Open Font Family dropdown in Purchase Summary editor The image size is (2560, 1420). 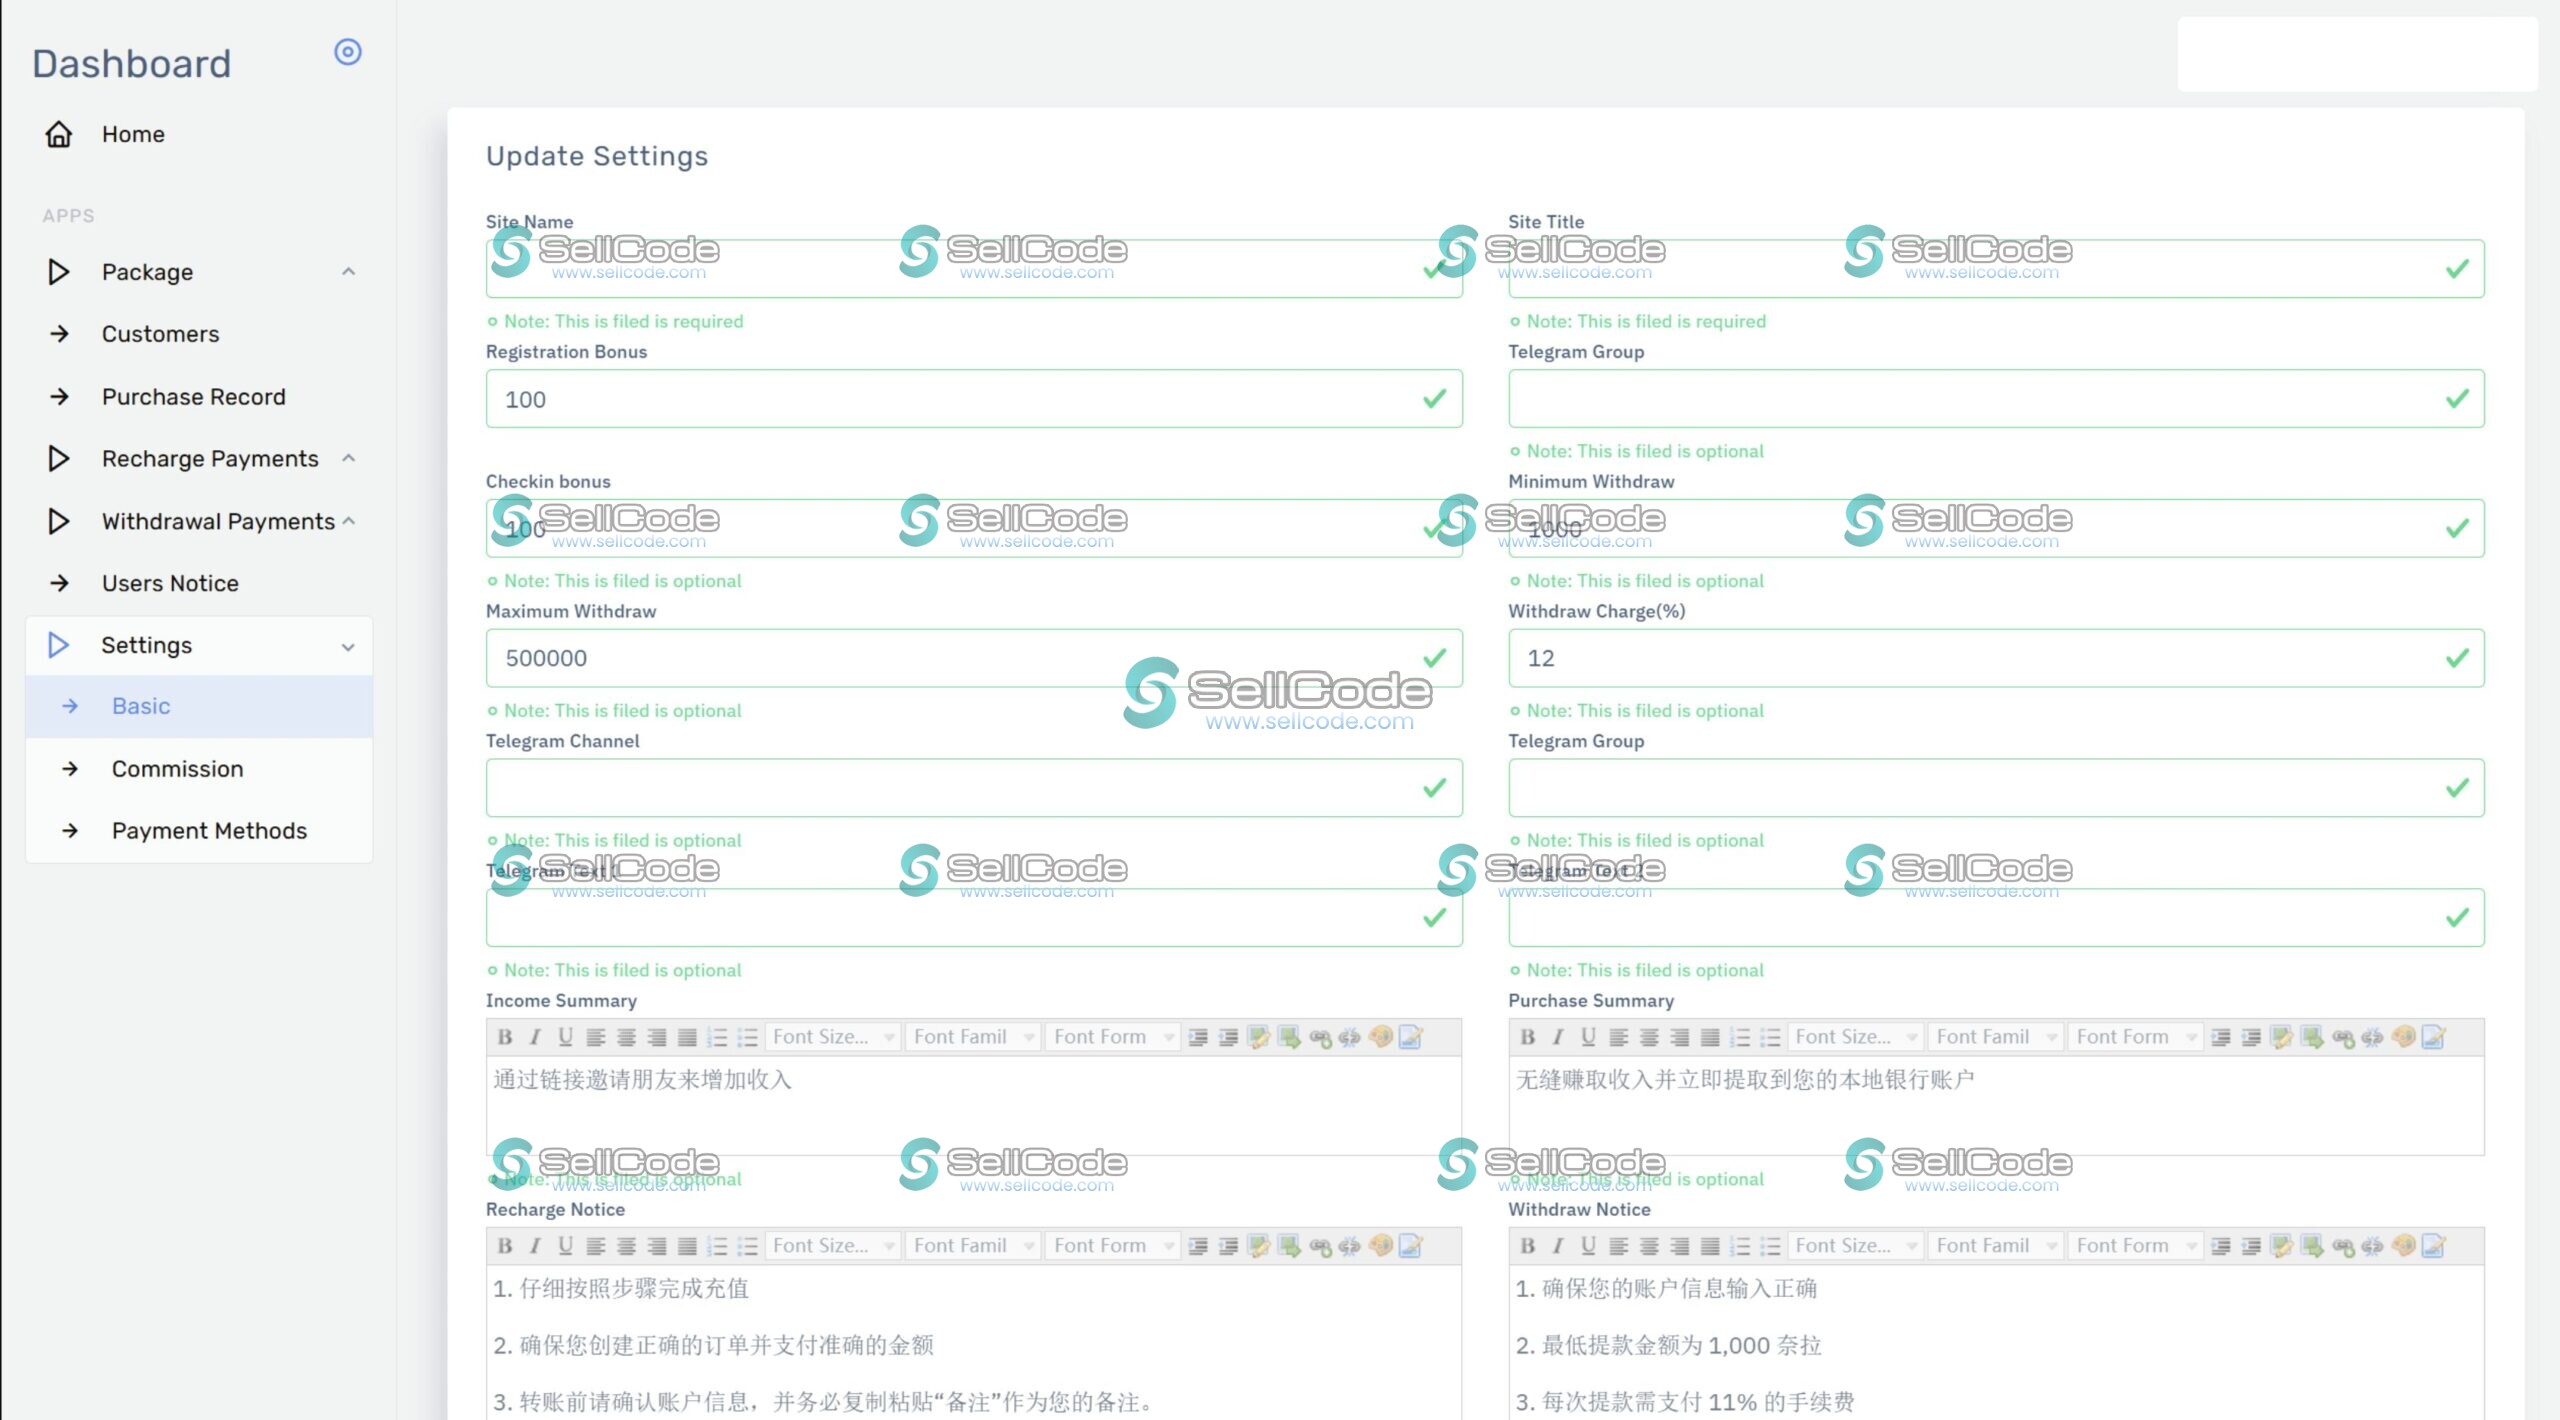tap(1995, 1037)
